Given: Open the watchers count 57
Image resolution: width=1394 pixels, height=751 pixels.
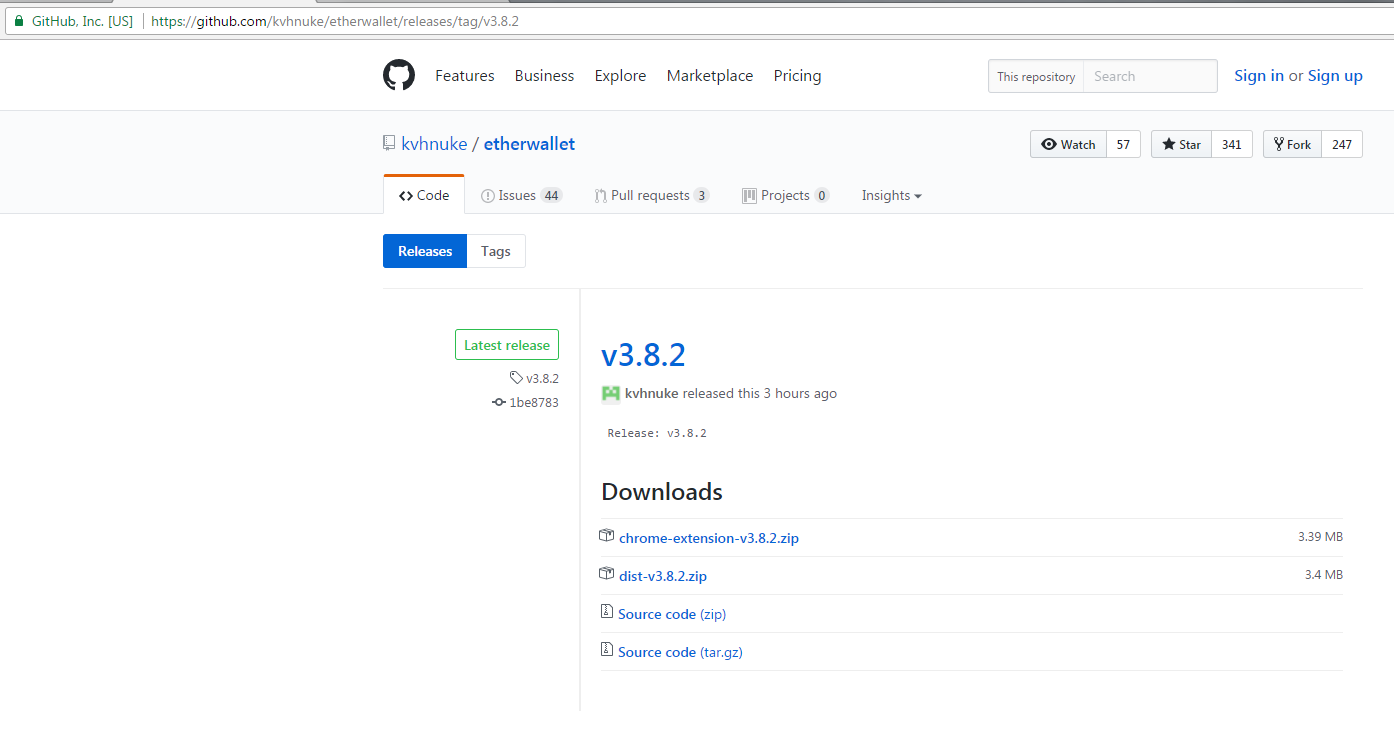Looking at the screenshot, I should click(1123, 144).
